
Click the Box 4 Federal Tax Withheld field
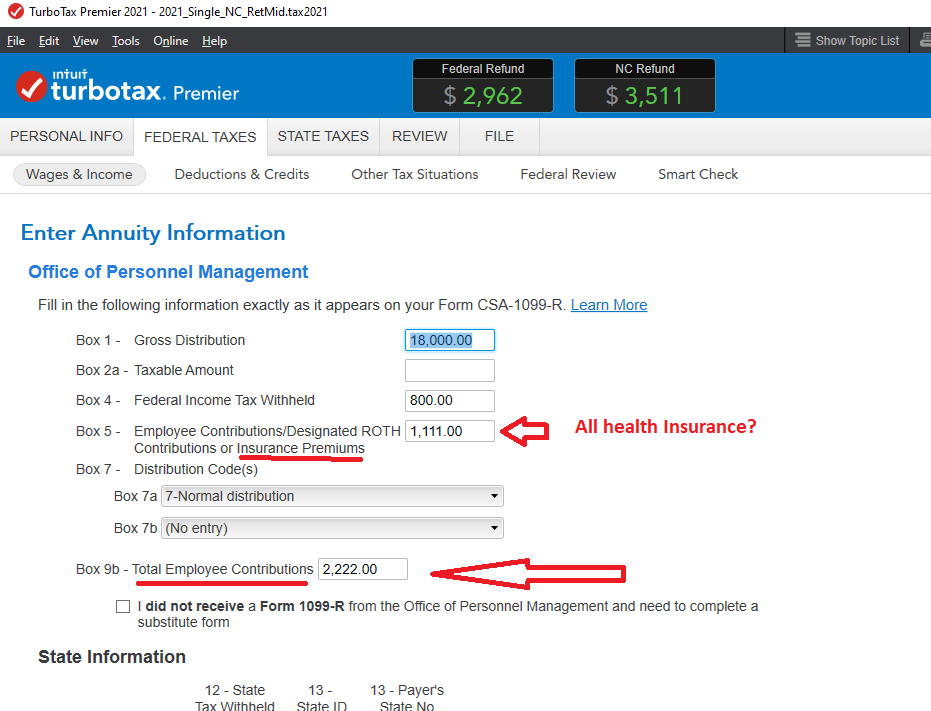(449, 400)
